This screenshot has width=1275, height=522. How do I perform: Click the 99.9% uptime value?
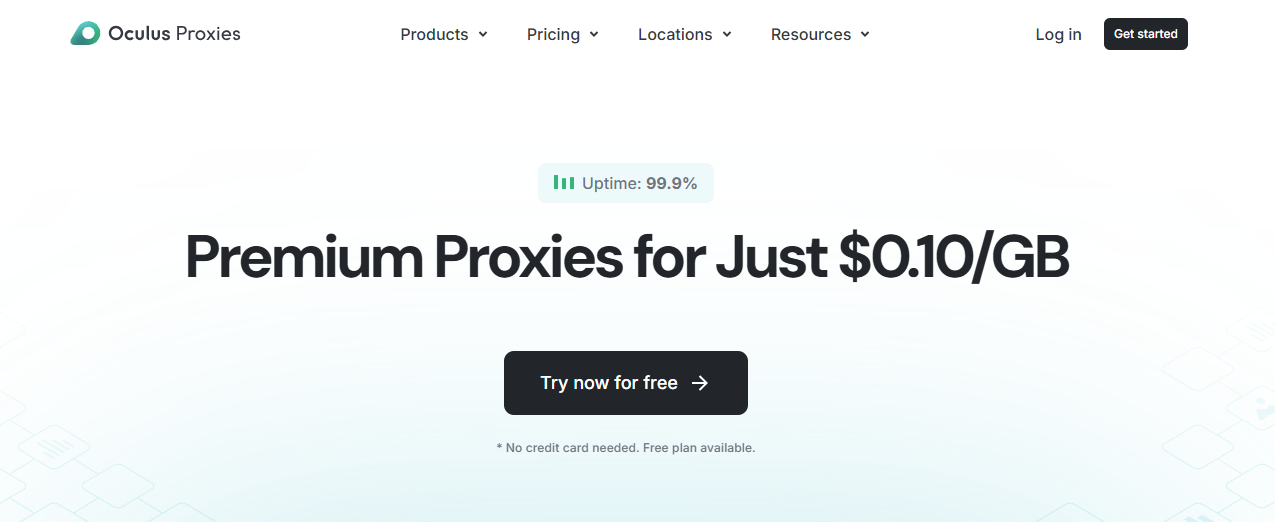[x=671, y=183]
